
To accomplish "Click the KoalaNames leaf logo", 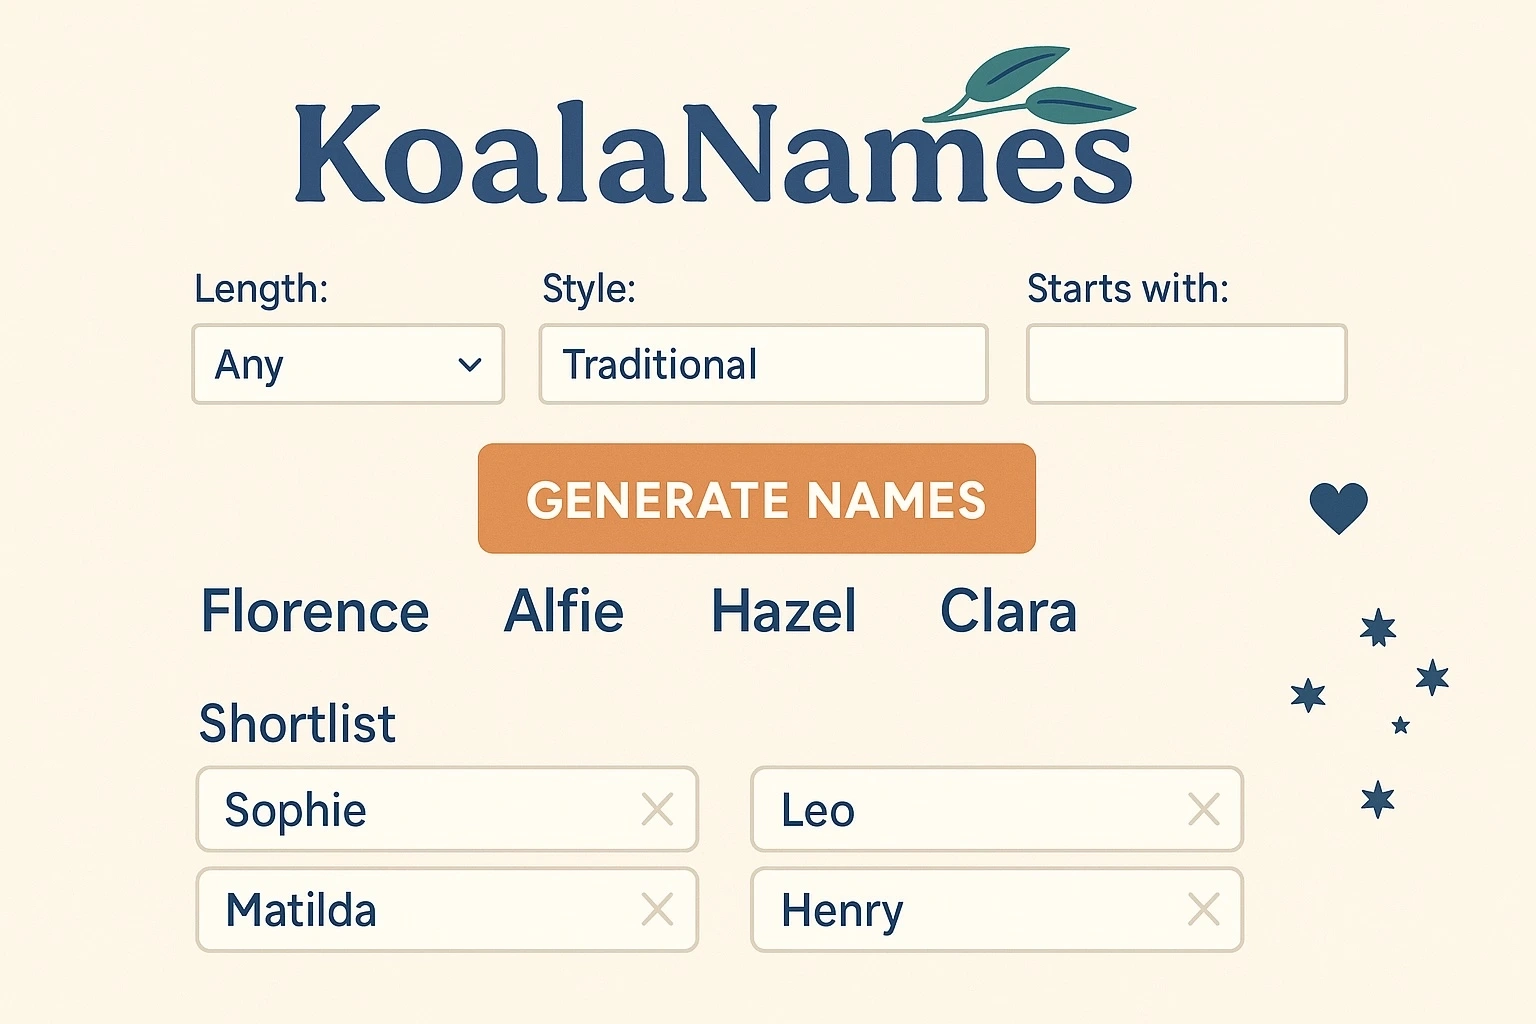I will tap(1030, 85).
